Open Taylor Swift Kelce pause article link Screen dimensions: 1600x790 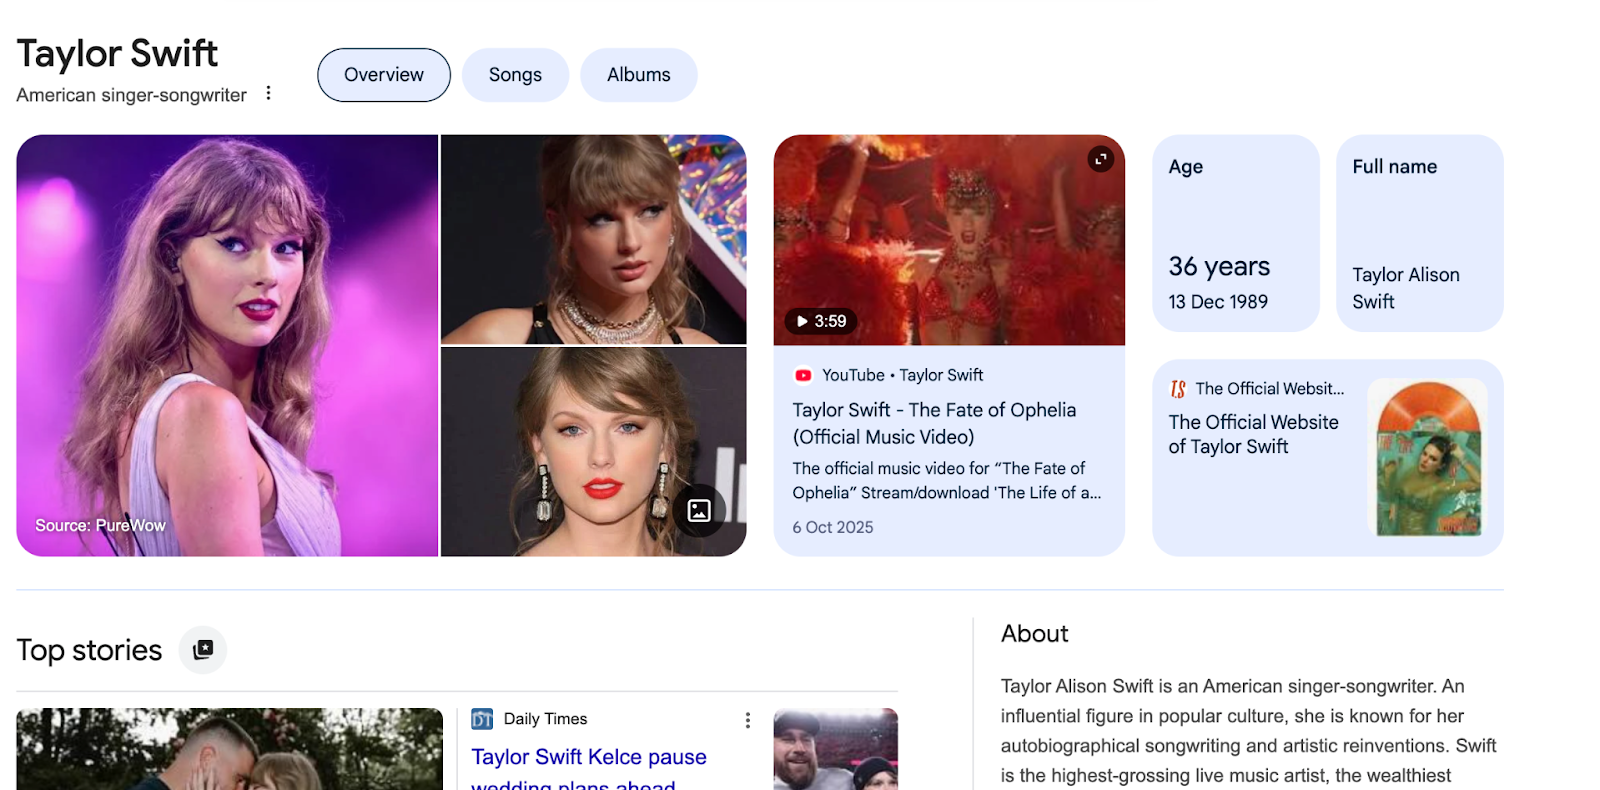point(589,767)
